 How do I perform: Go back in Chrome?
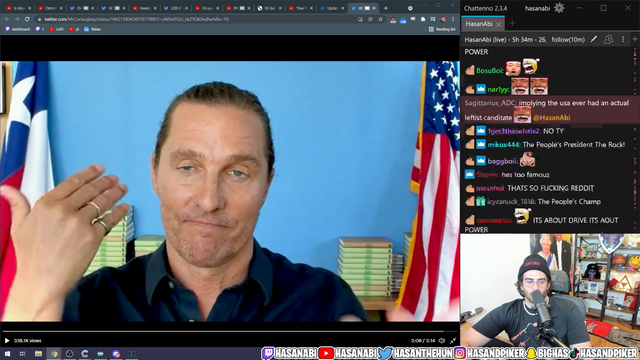[x=7, y=19]
